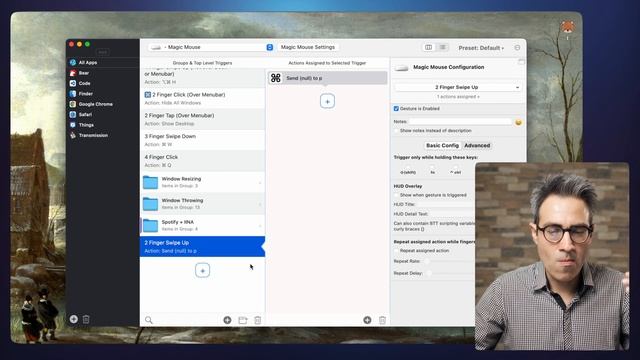The height and width of the screenshot is (360, 640).
Task: Toggle the shift modifier key checkbox
Action: (408, 167)
